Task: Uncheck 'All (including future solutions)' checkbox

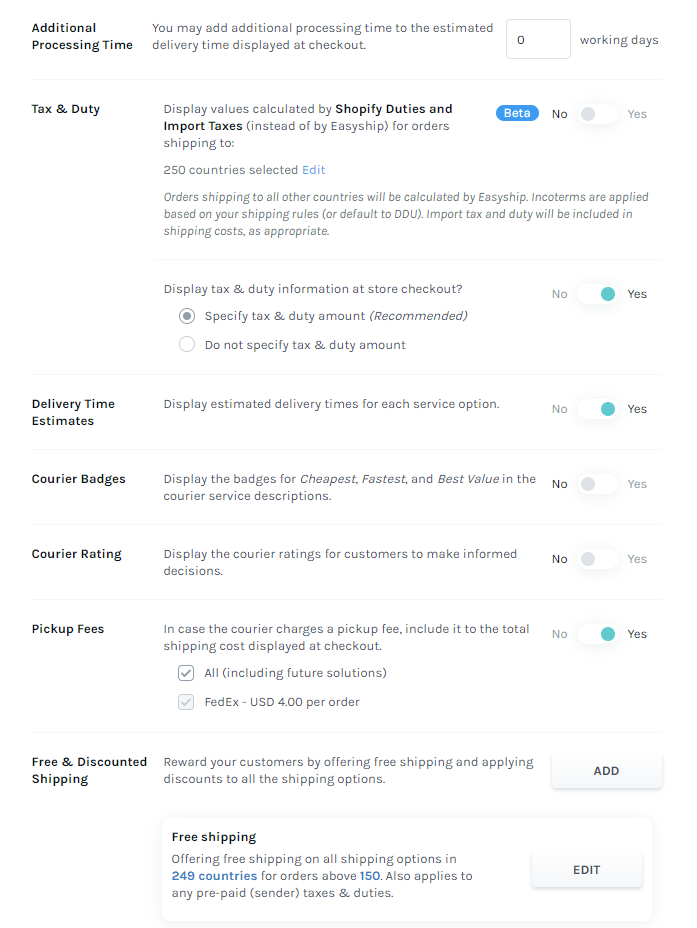Action: (186, 673)
